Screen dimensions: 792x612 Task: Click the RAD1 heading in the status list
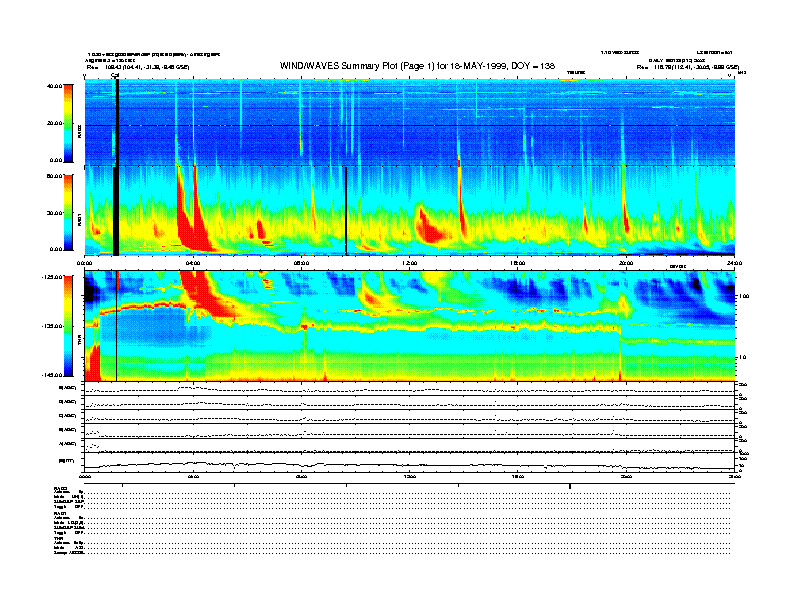(x=60, y=514)
